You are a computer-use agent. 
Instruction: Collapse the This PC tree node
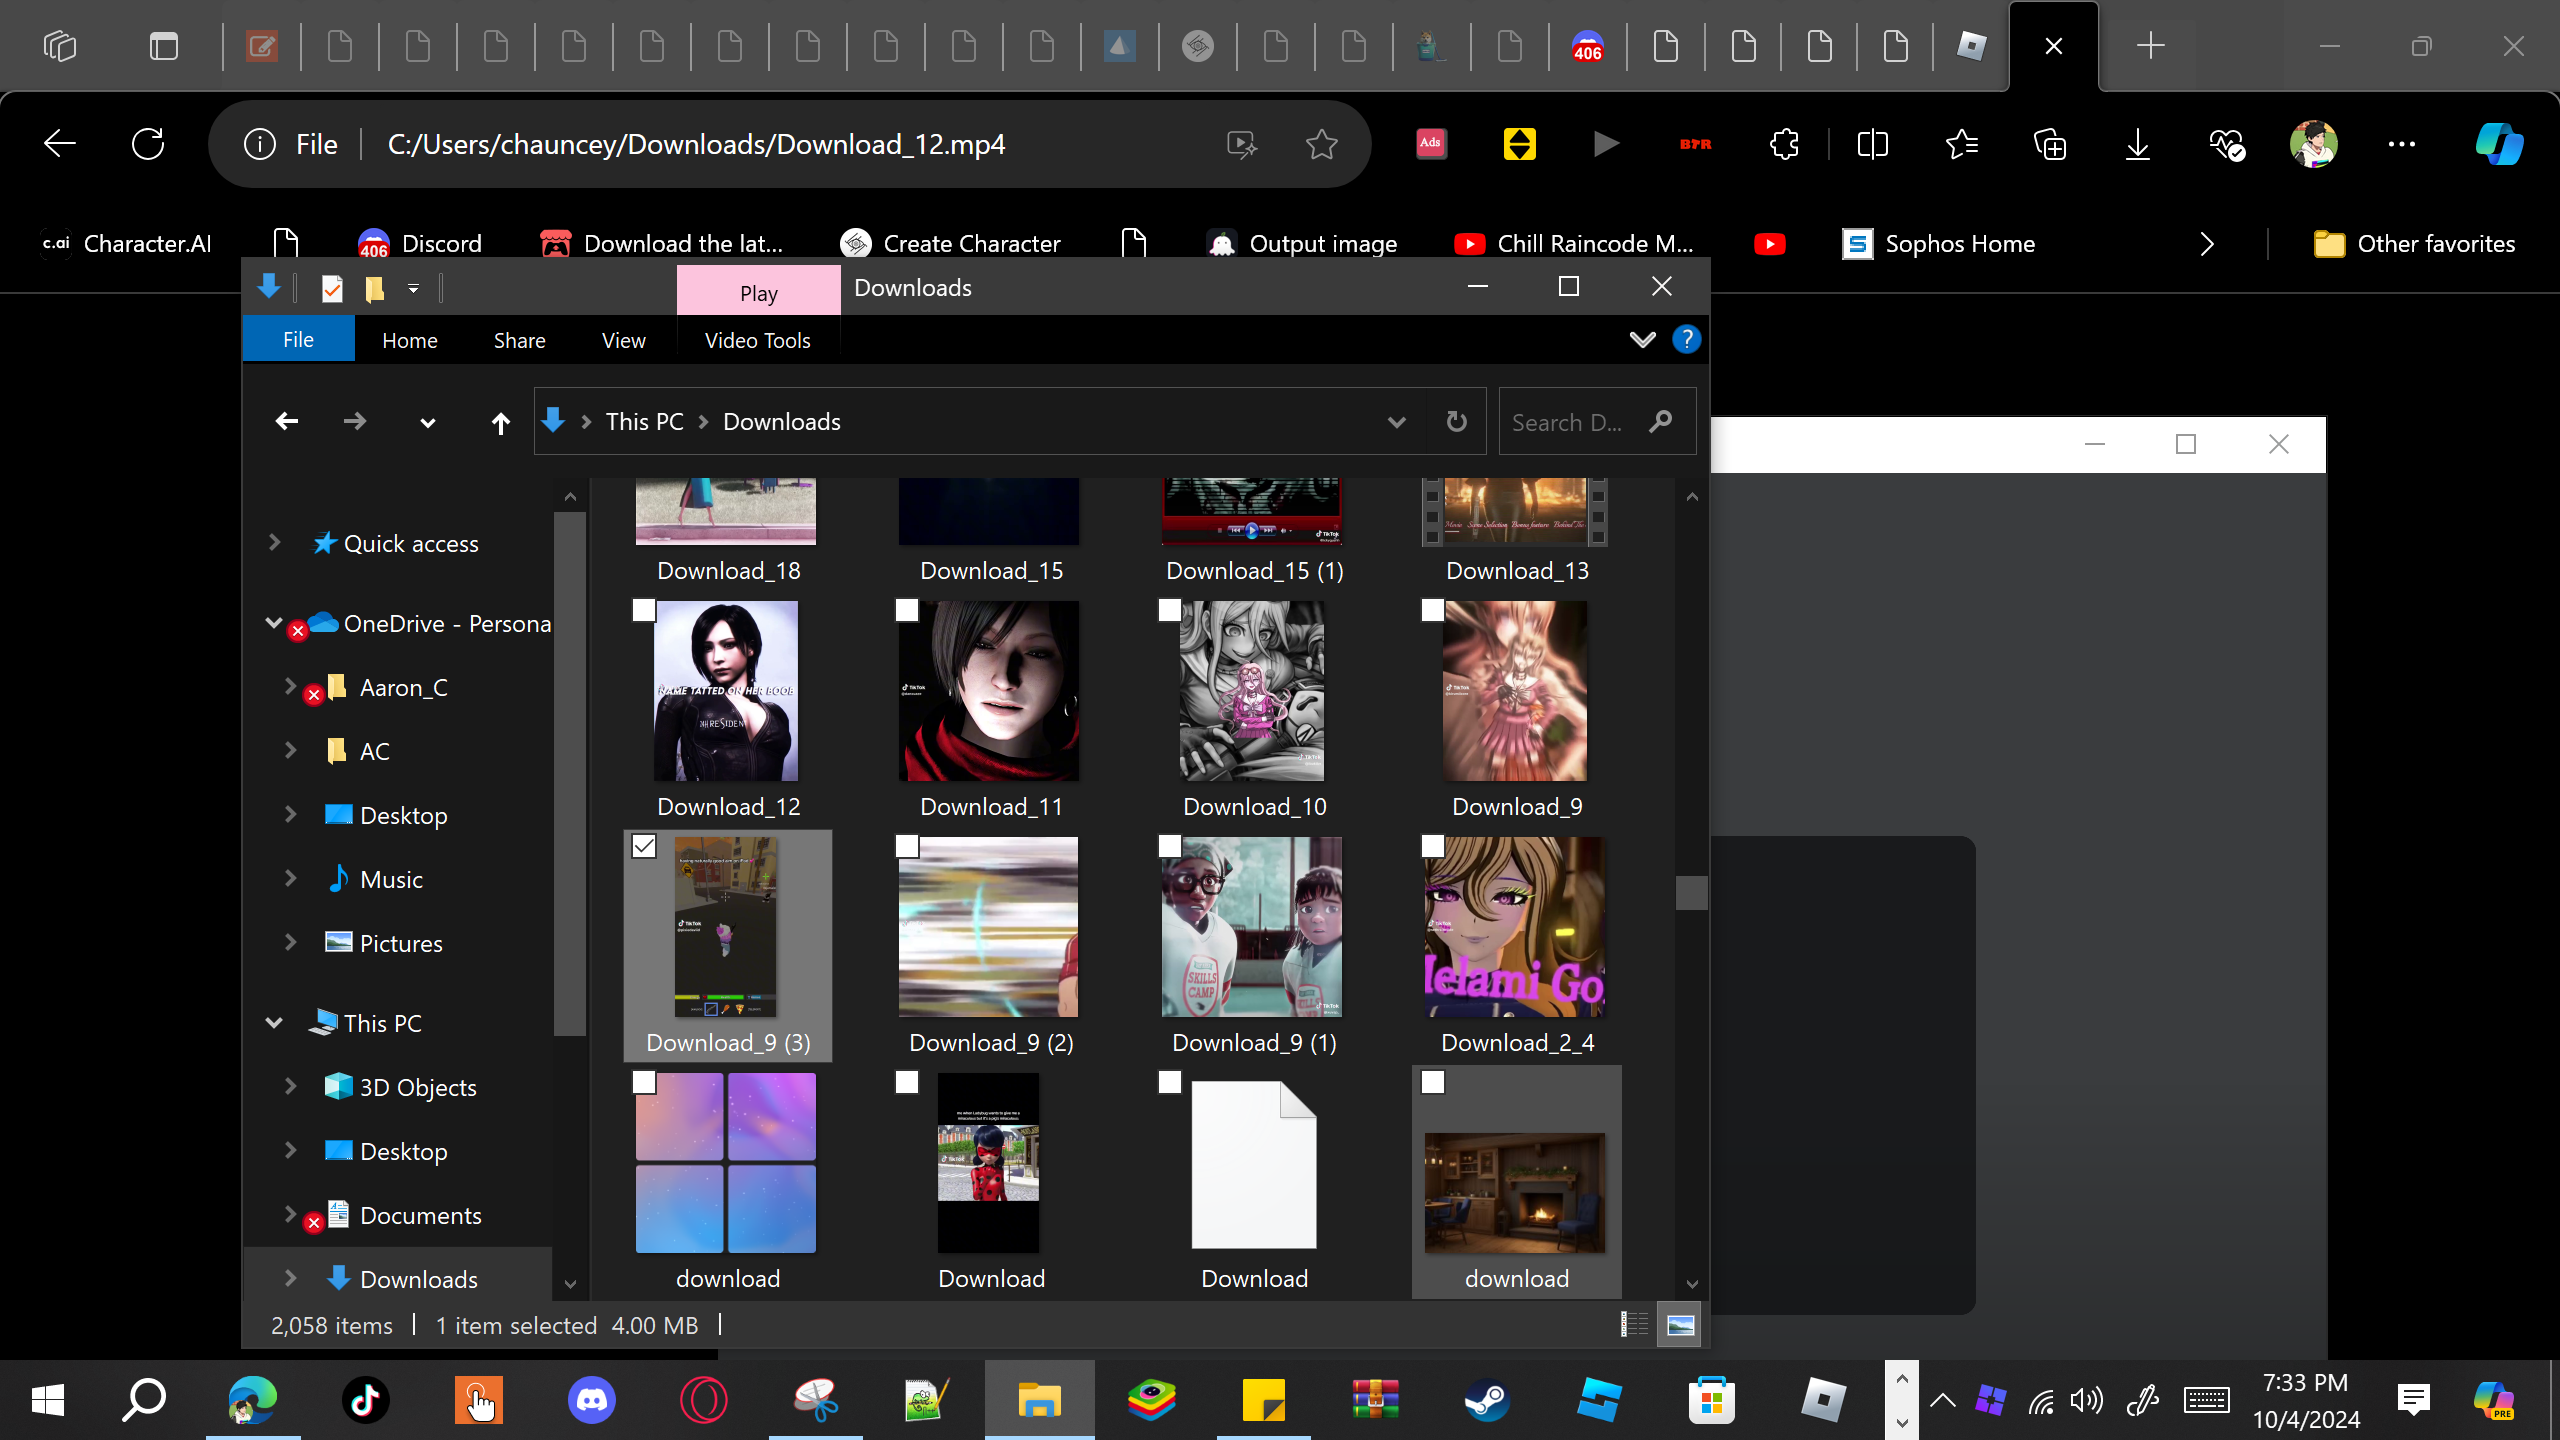pyautogui.click(x=274, y=1023)
